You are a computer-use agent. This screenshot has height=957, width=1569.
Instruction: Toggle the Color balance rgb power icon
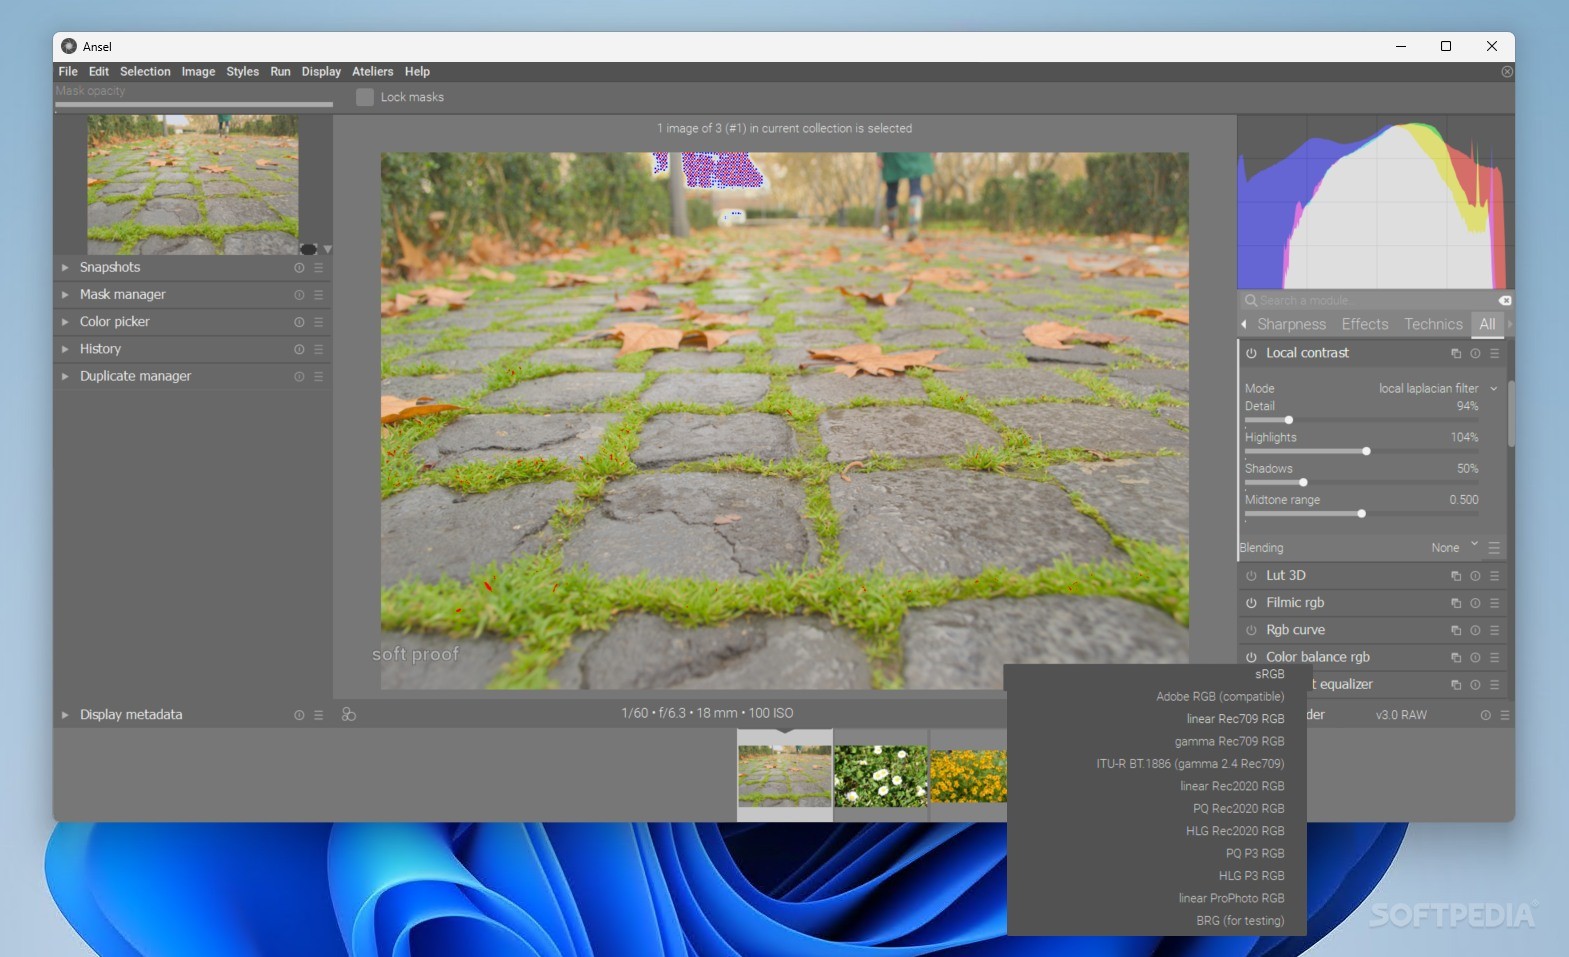point(1251,657)
